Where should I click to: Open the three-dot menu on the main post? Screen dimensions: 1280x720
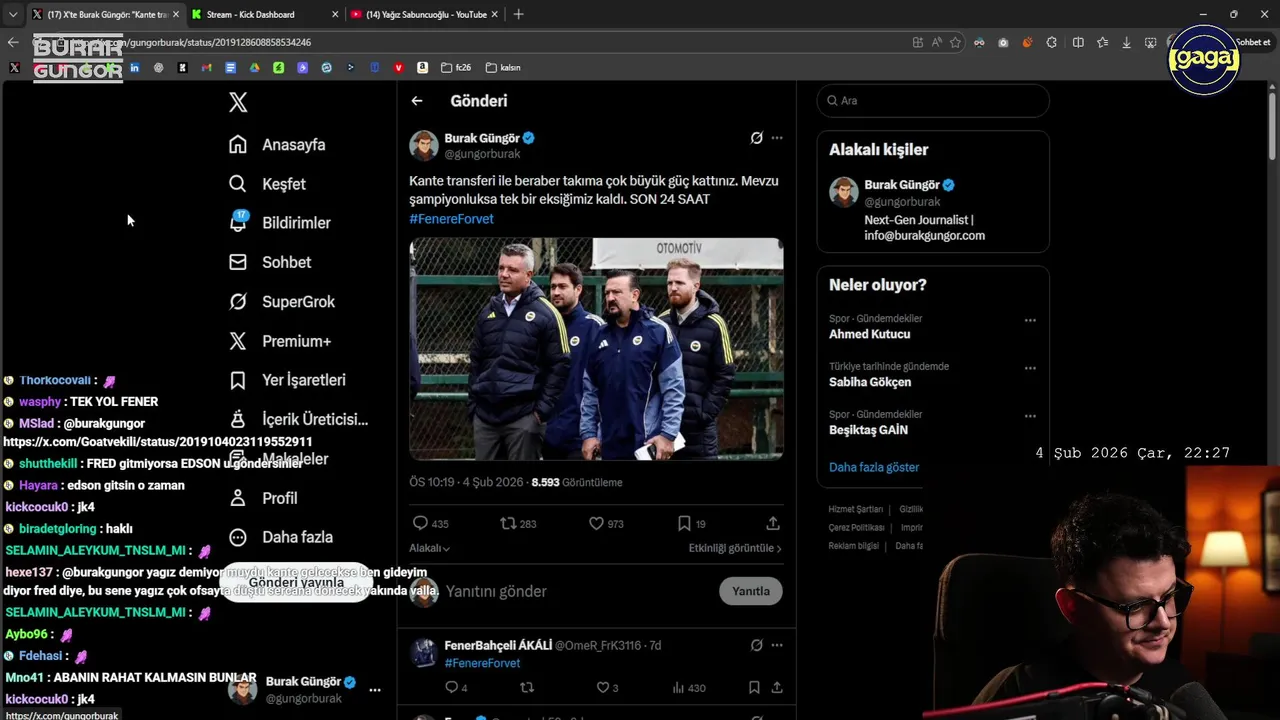[777, 138]
